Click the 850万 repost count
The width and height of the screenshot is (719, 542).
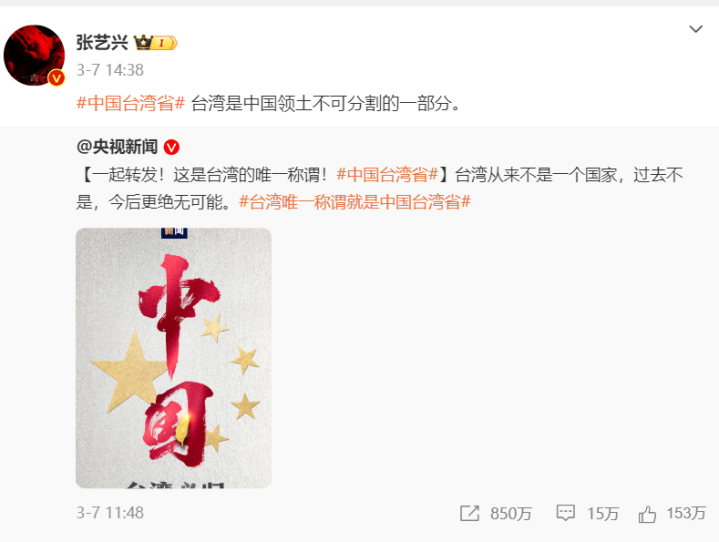coord(511,514)
